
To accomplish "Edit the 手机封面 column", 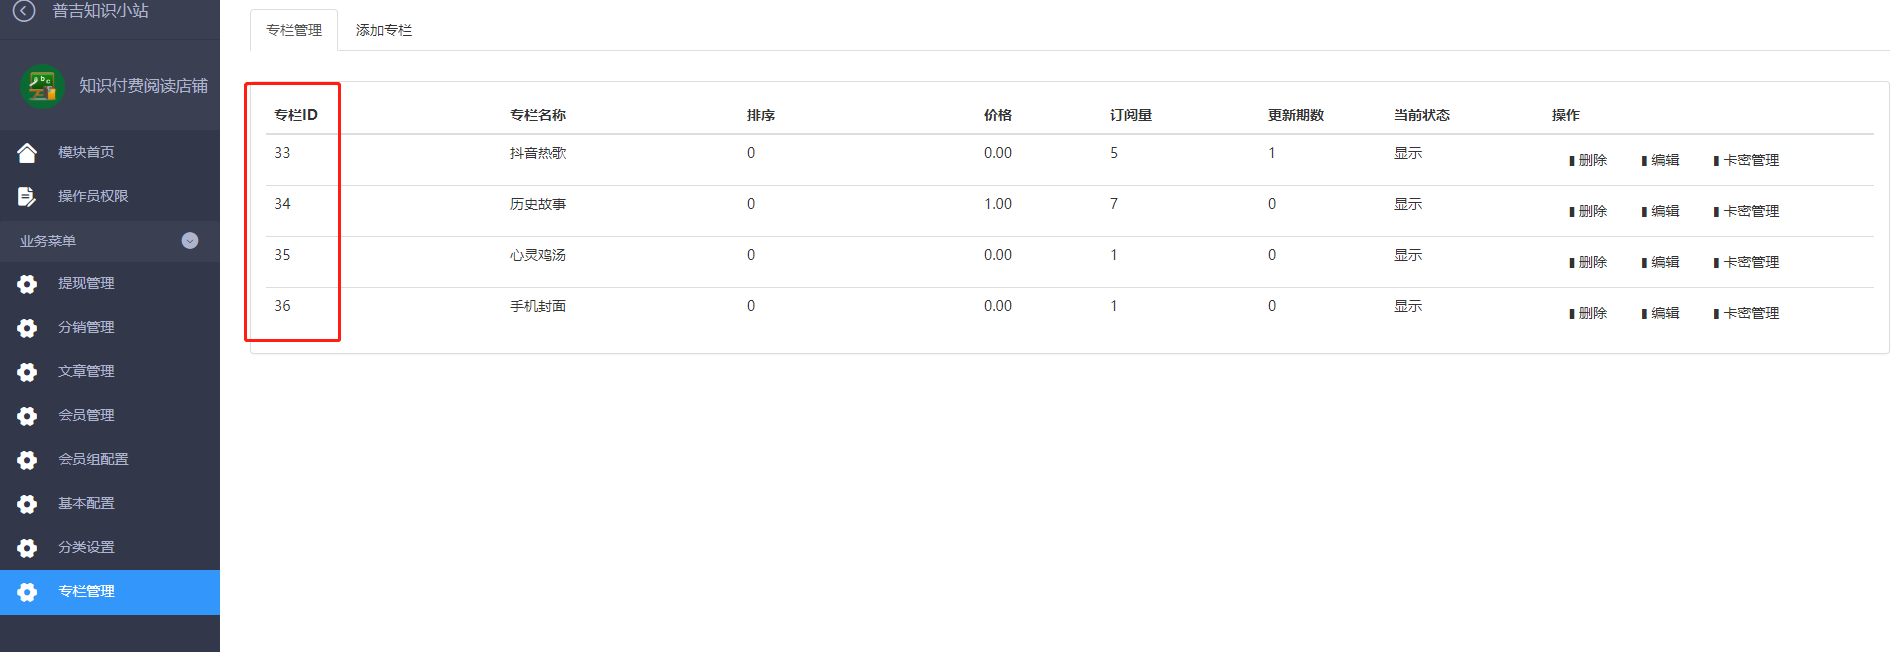I will tap(1660, 313).
